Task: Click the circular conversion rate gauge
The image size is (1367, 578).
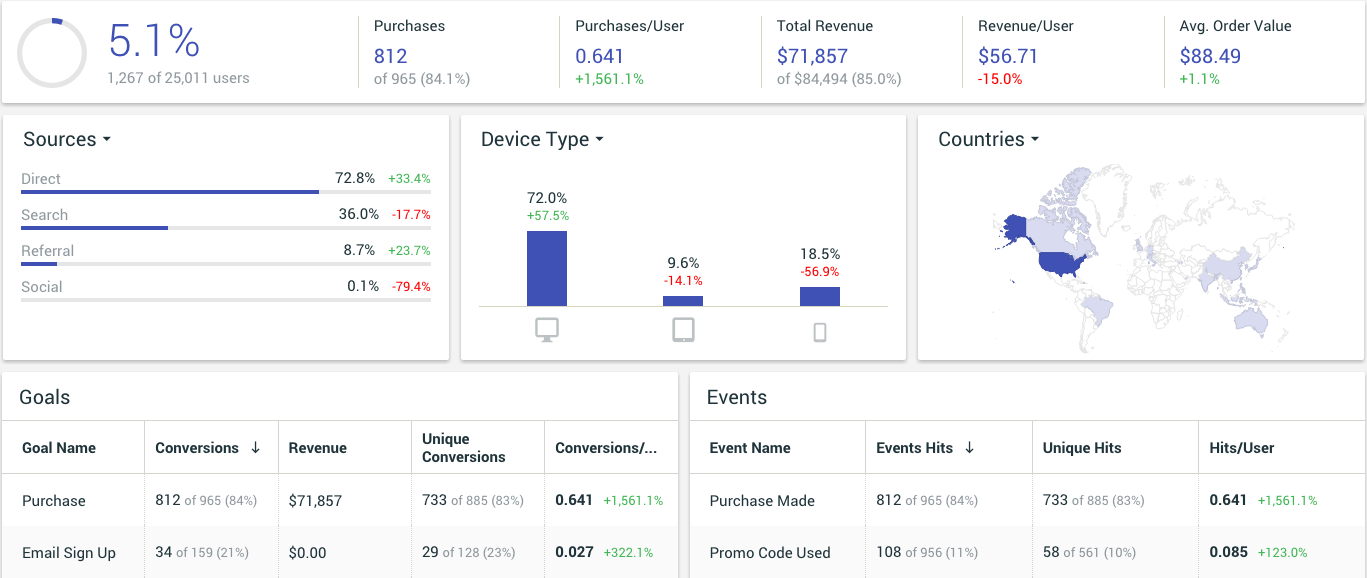Action: [x=52, y=52]
